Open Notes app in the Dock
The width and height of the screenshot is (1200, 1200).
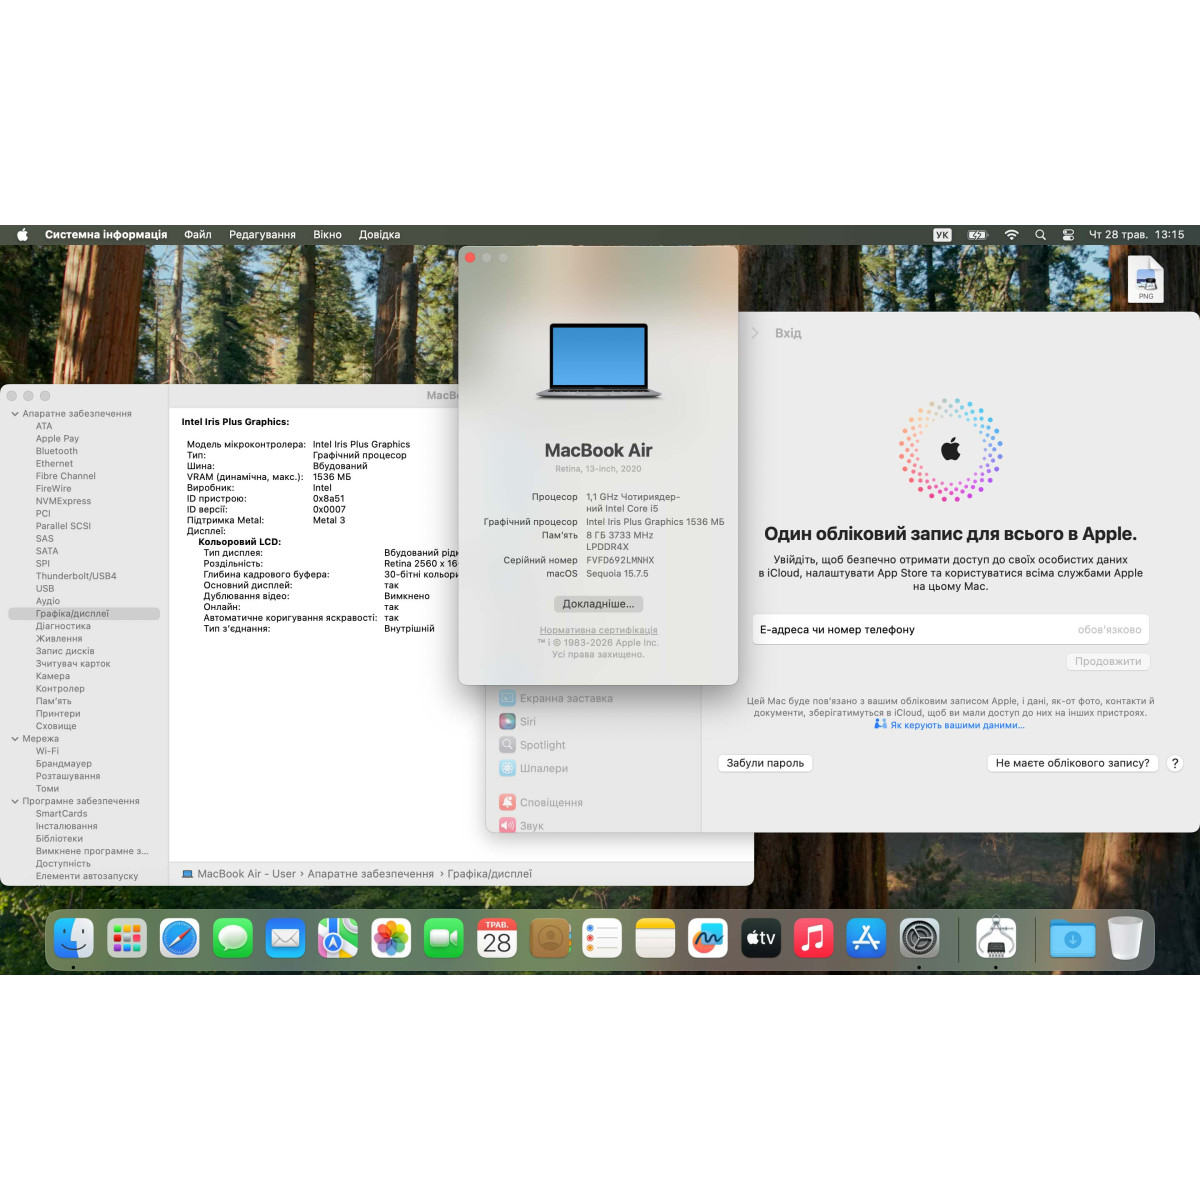coord(655,938)
